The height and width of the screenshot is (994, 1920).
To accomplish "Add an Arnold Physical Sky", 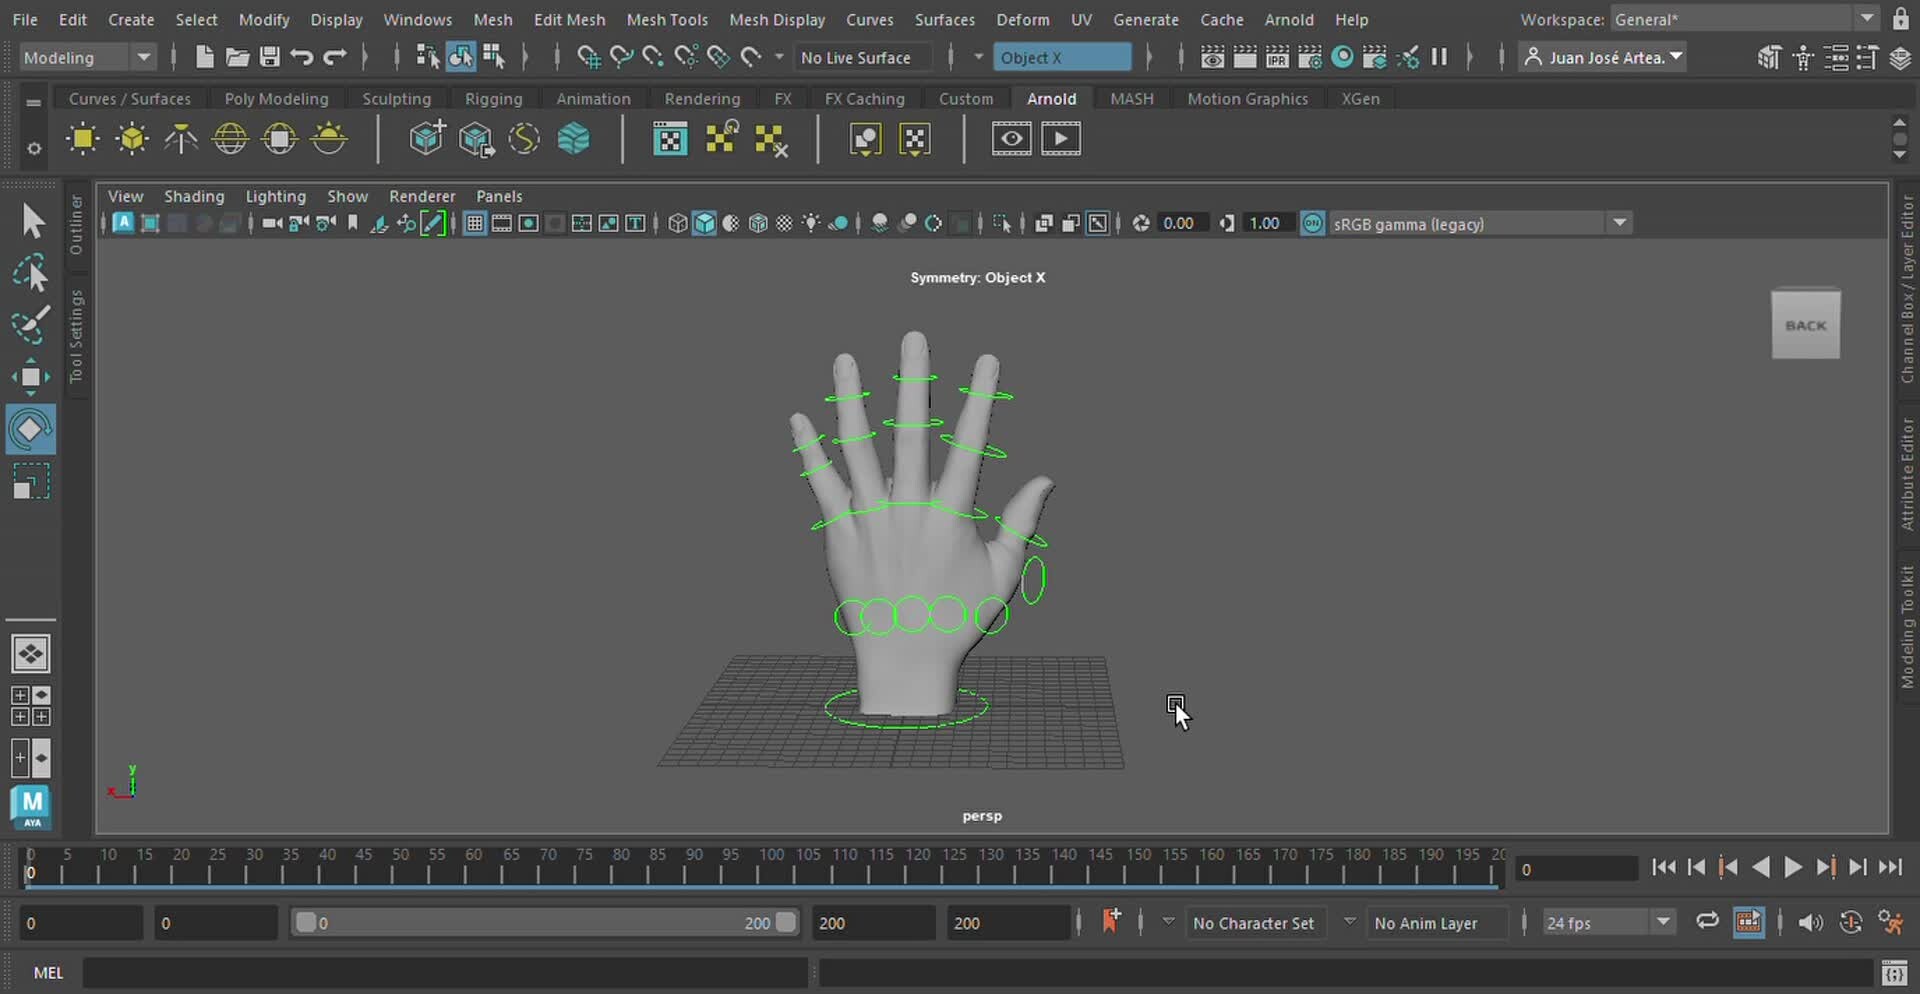I will (x=330, y=138).
